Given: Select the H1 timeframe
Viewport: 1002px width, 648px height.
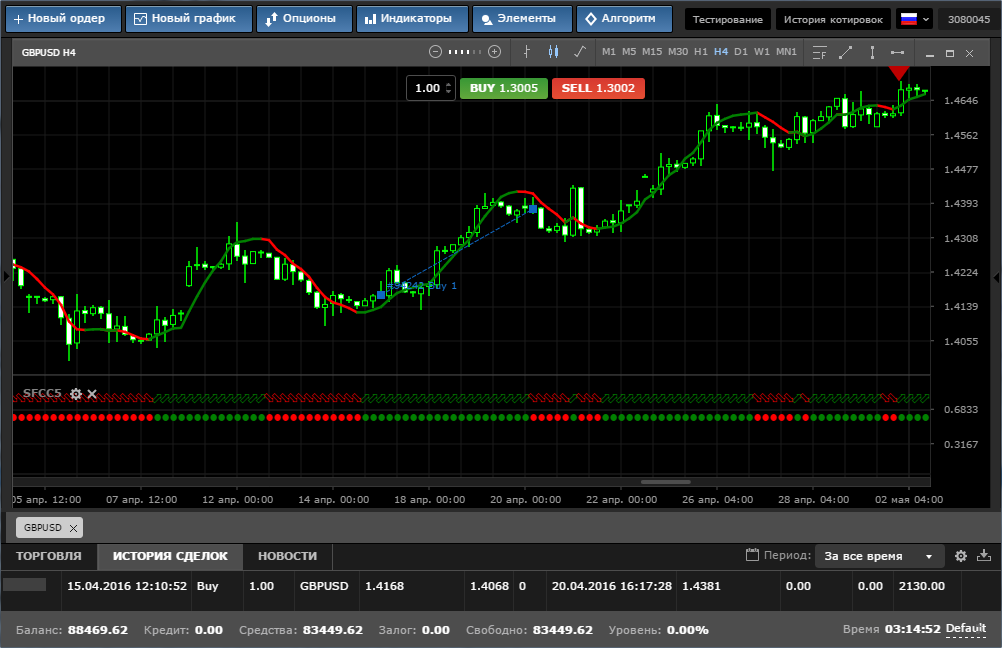Looking at the screenshot, I should pyautogui.click(x=701, y=52).
